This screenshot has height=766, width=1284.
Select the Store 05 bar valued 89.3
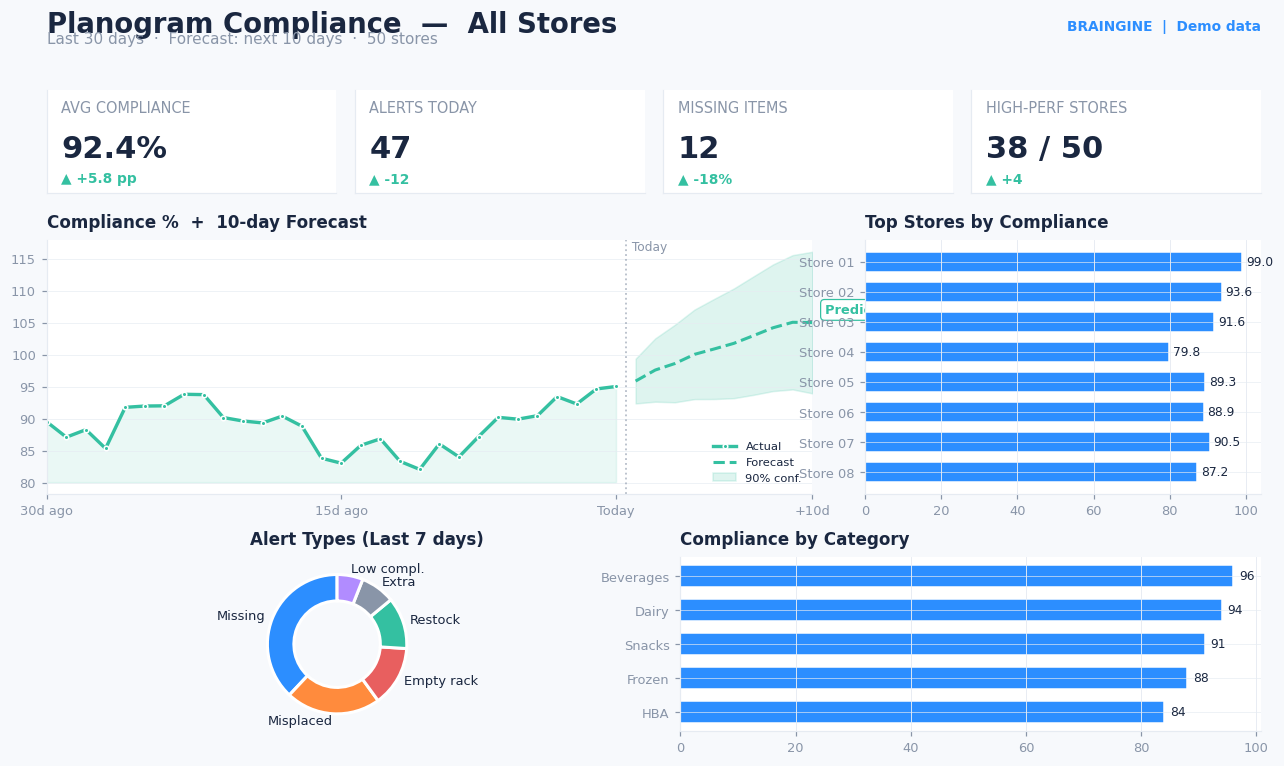[x=1035, y=382]
